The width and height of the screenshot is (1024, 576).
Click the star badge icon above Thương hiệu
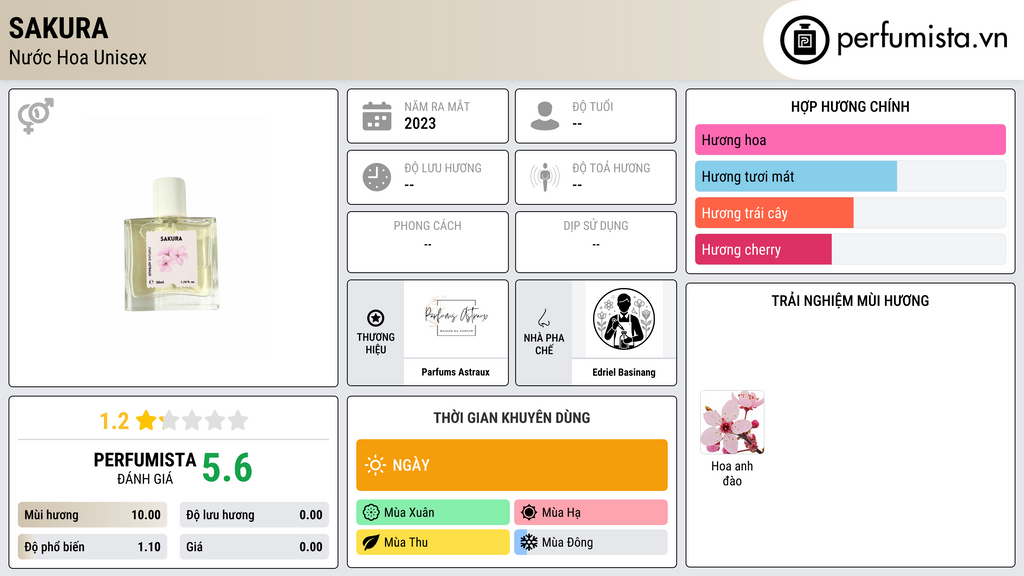[376, 318]
